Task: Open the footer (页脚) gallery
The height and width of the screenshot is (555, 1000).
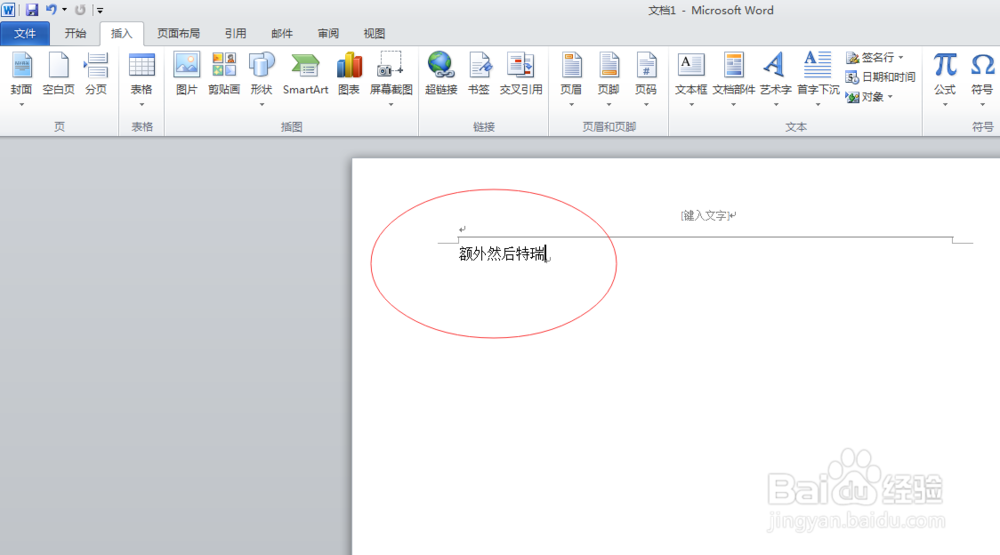Action: click(x=609, y=73)
